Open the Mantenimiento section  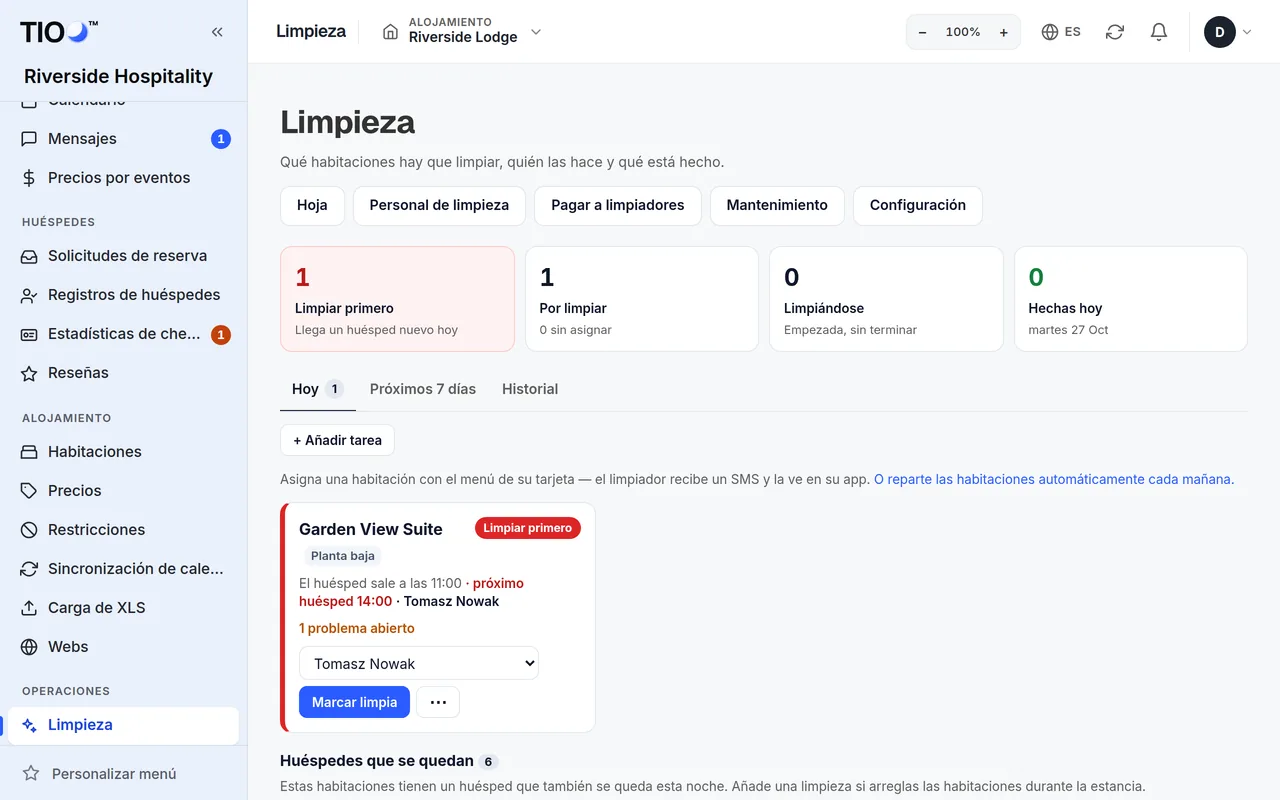[777, 205]
